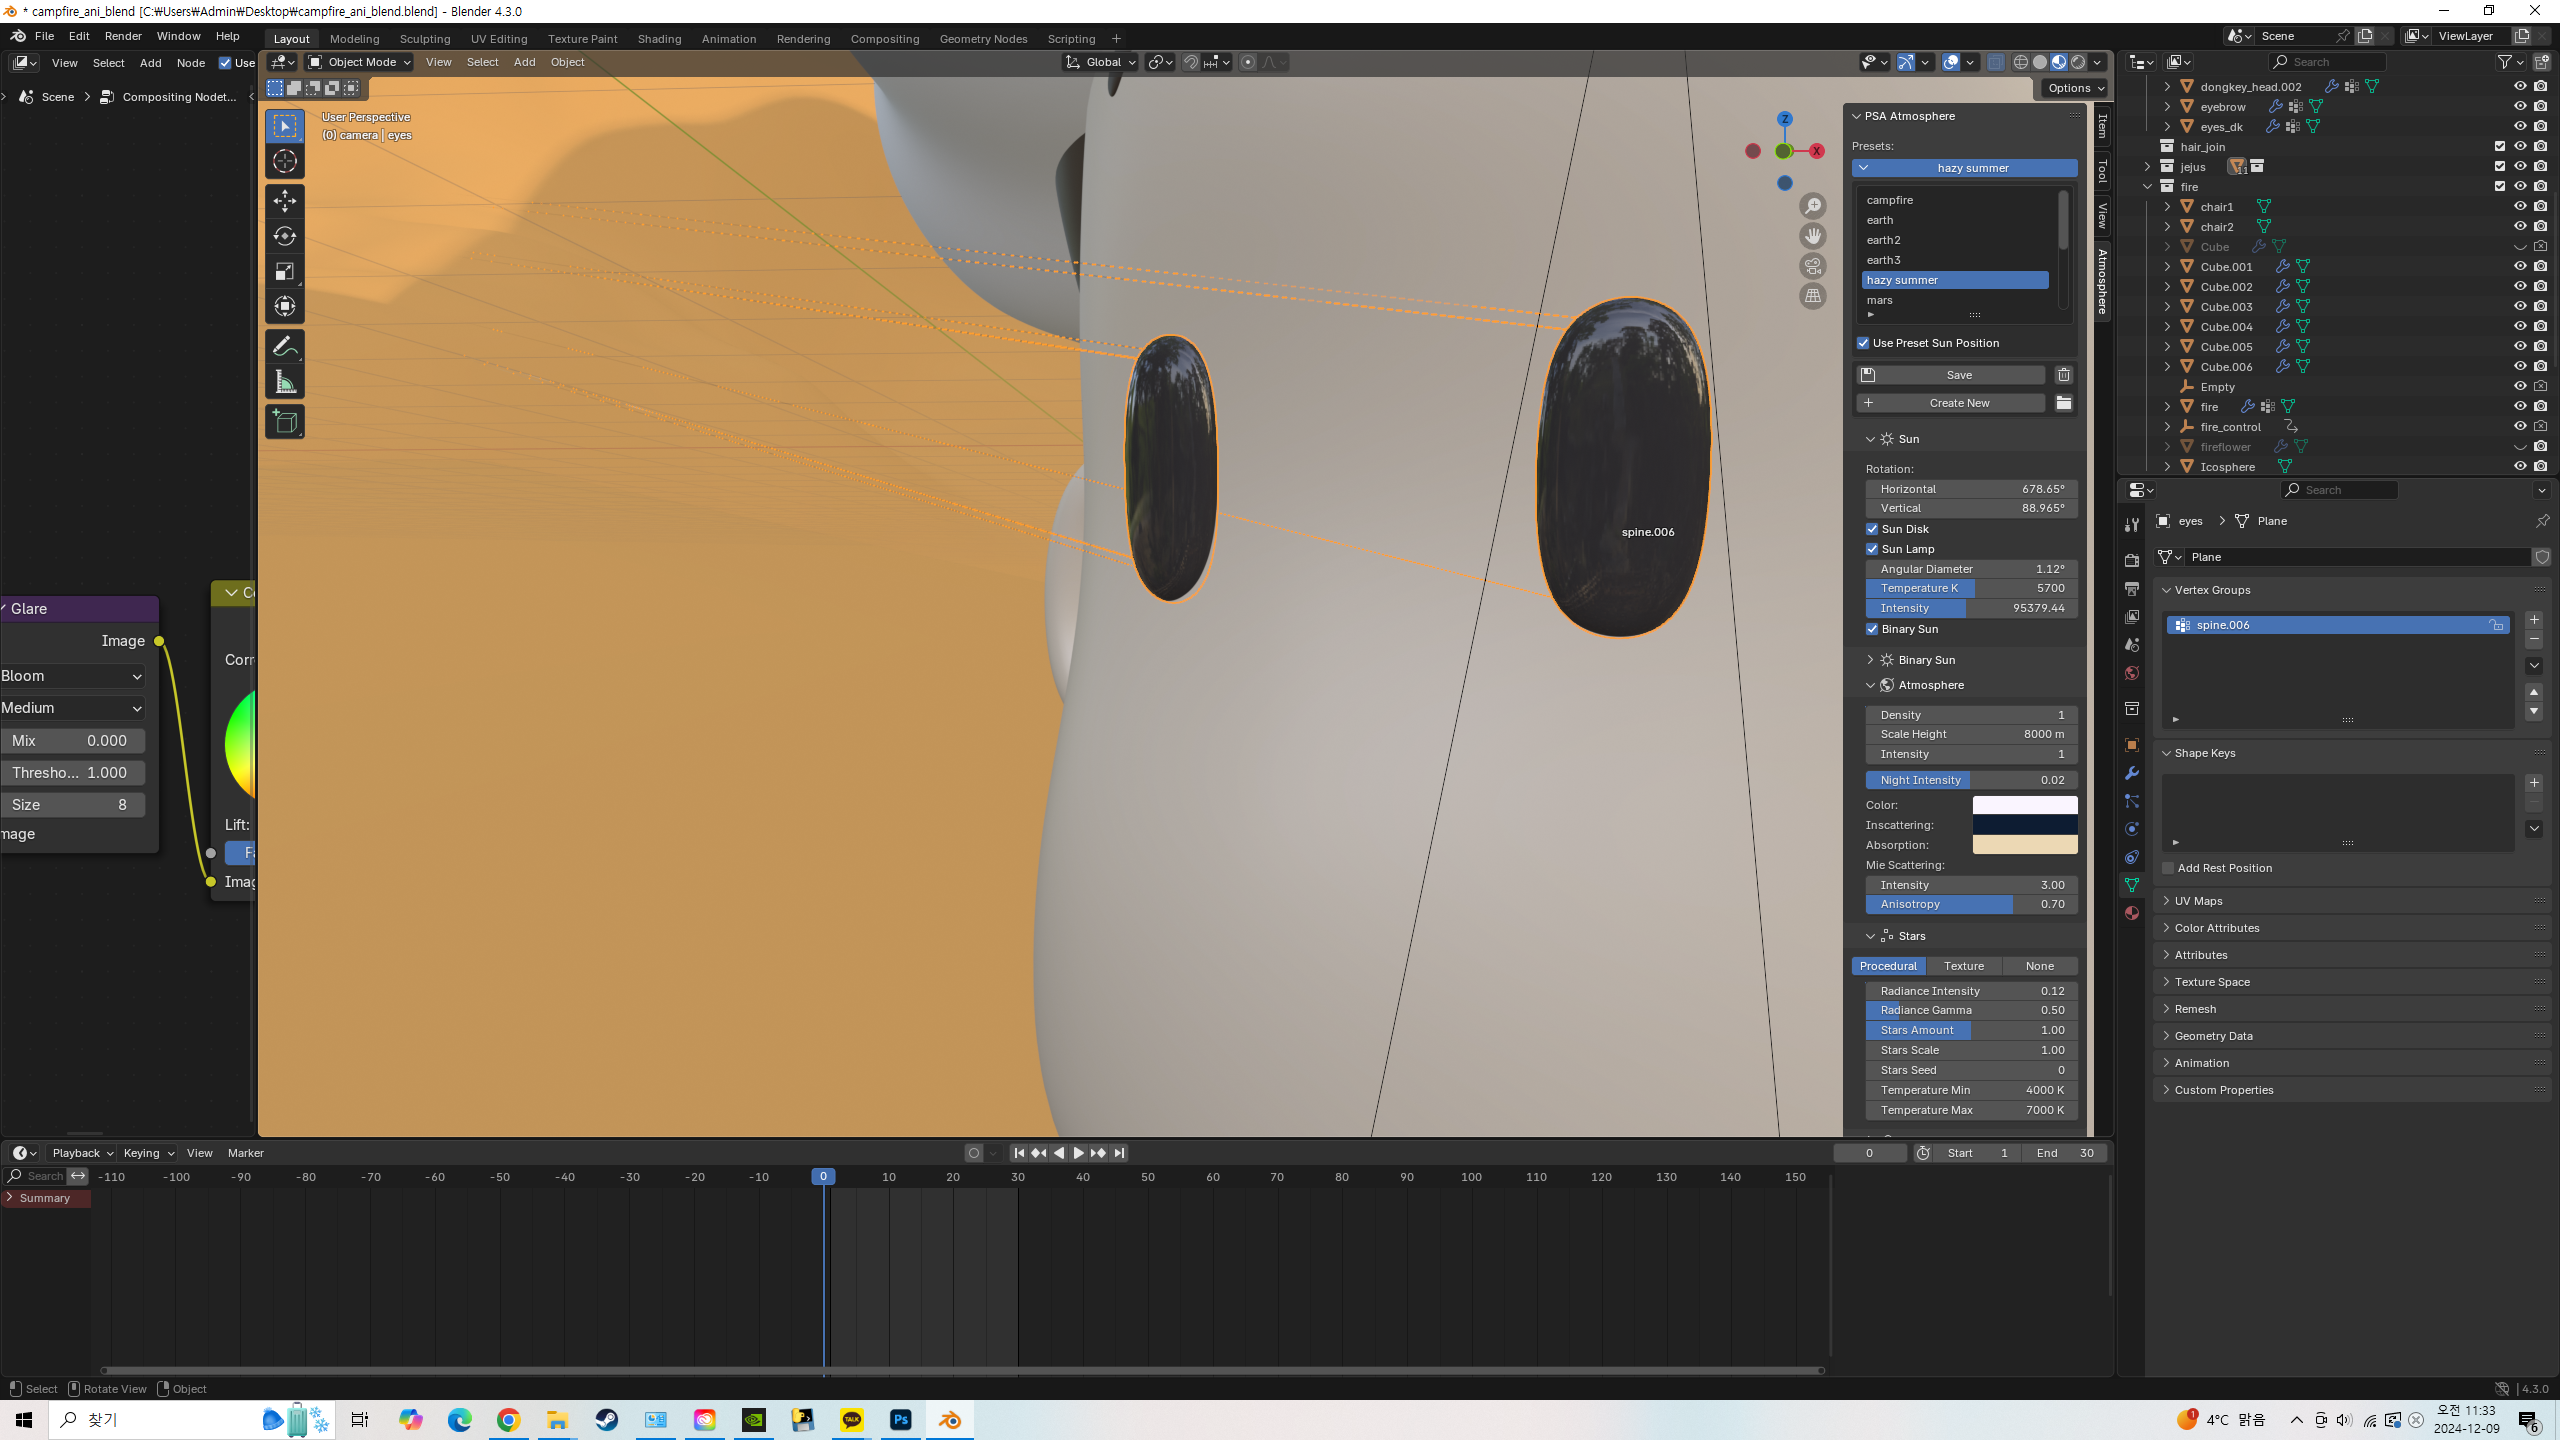Open outliner filter funnel icon

click(2505, 62)
